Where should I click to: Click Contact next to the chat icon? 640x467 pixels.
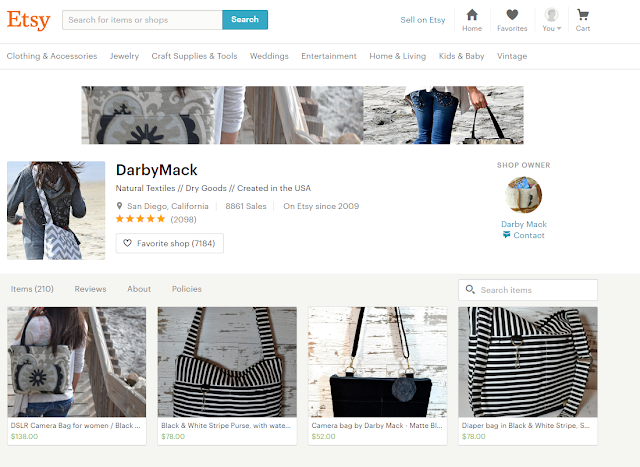pyautogui.click(x=529, y=235)
